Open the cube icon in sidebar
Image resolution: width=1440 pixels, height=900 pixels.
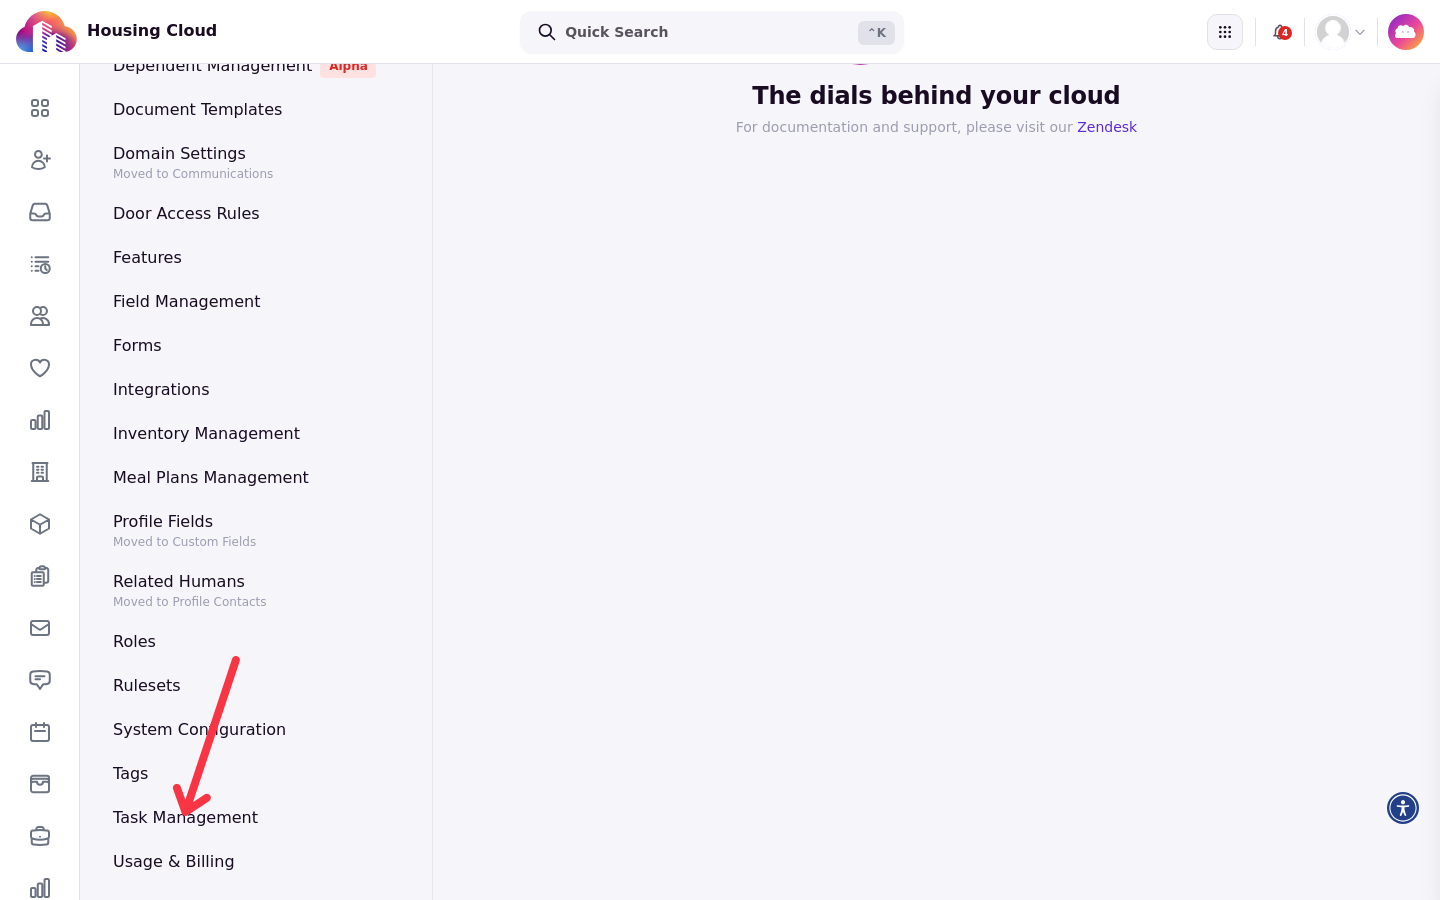[x=40, y=524]
